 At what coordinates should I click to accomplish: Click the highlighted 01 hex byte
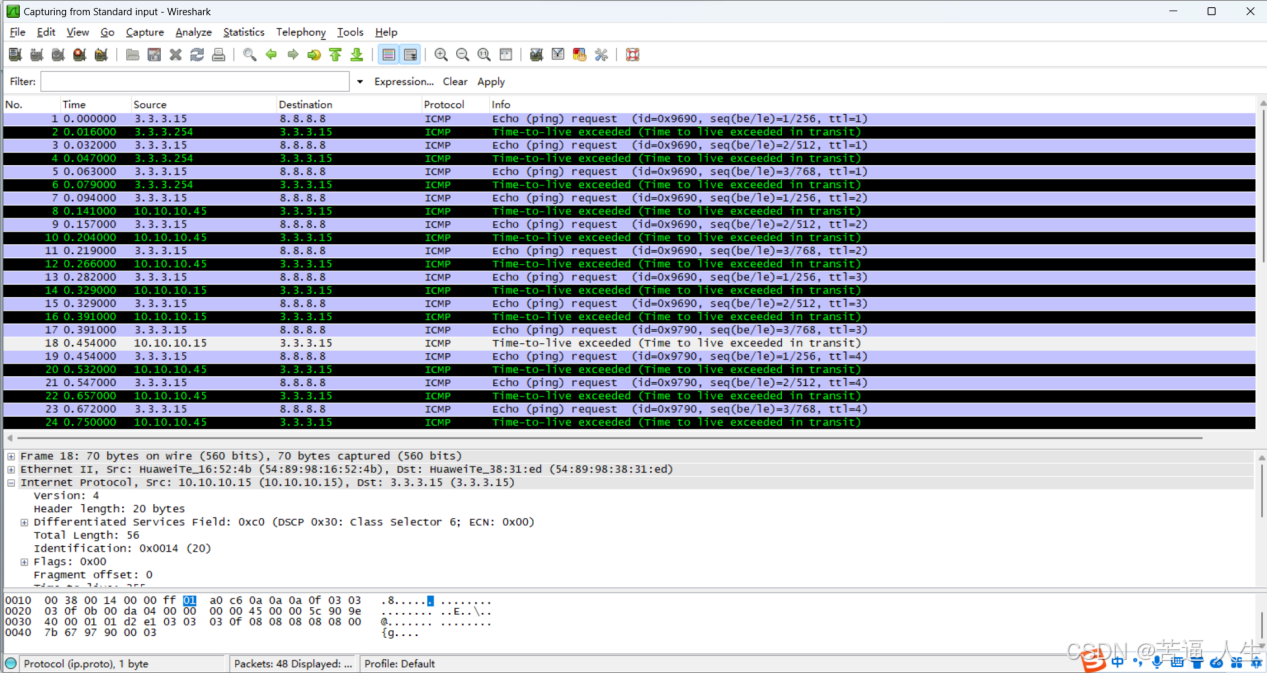click(x=190, y=601)
